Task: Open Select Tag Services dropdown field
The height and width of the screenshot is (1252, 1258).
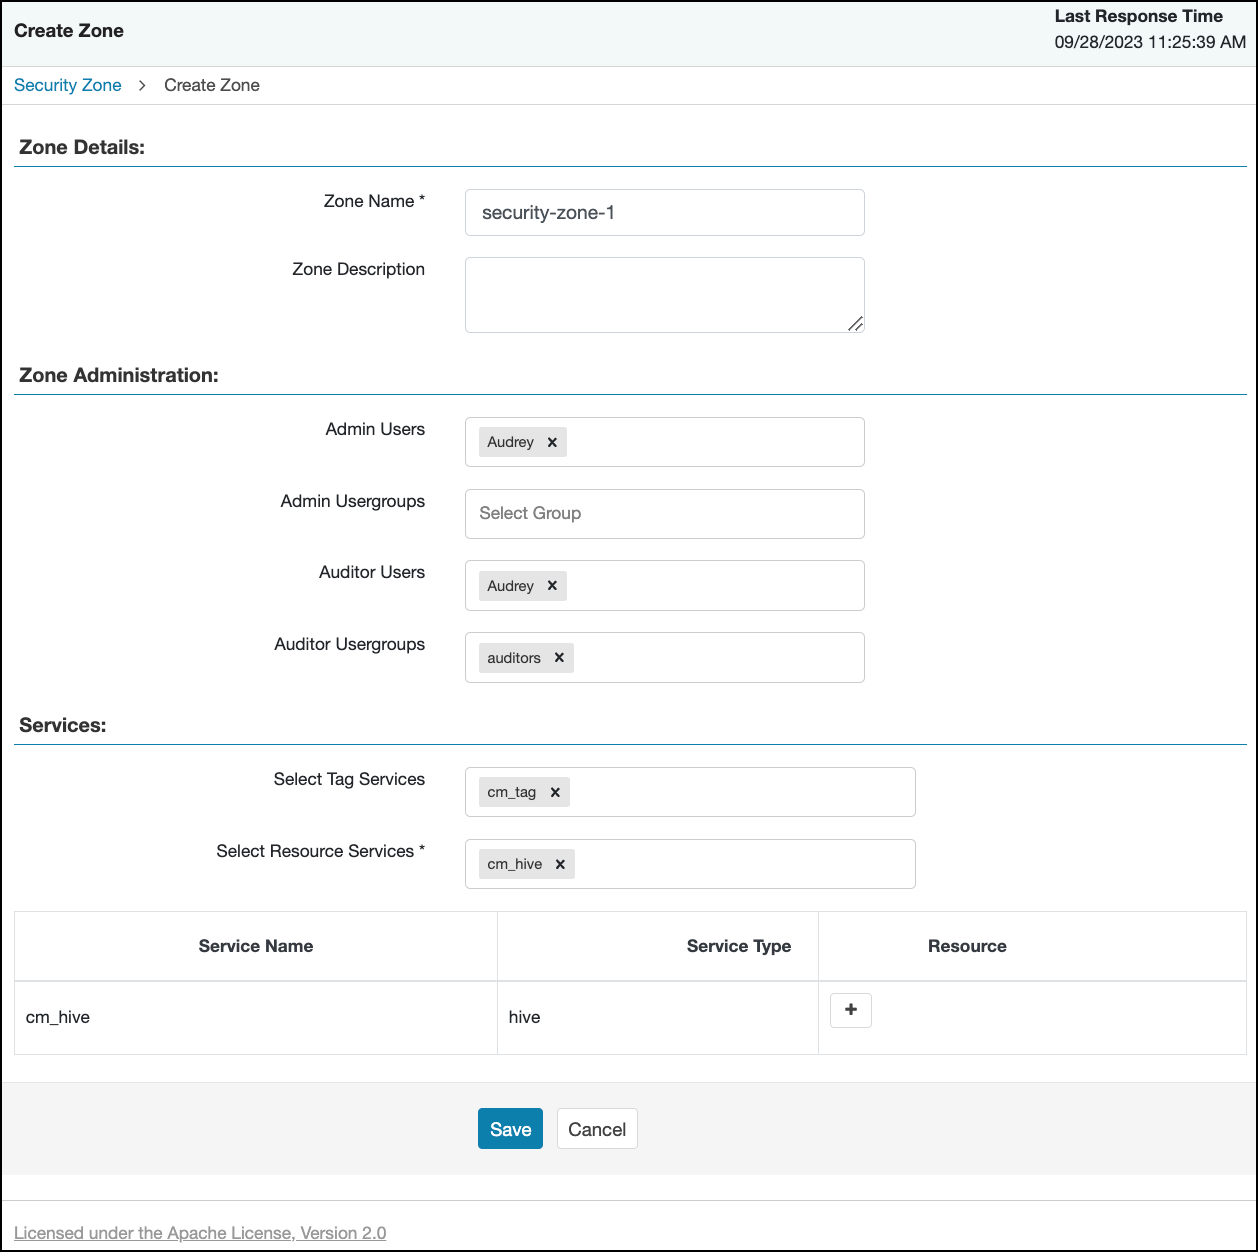Action: point(740,792)
